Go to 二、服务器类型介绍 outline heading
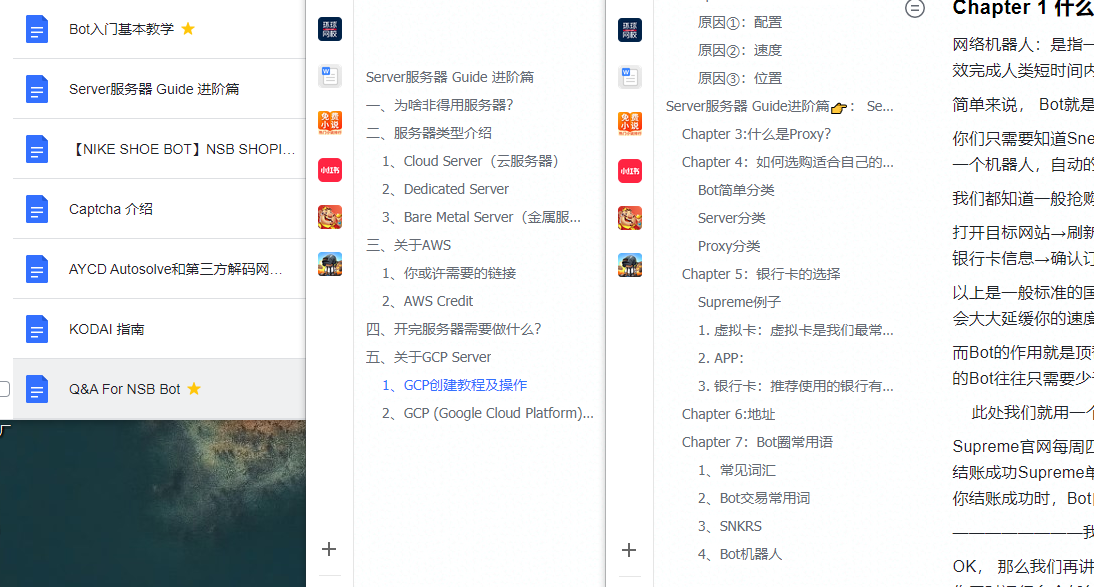Screen dimensions: 1094x587 (x=429, y=133)
